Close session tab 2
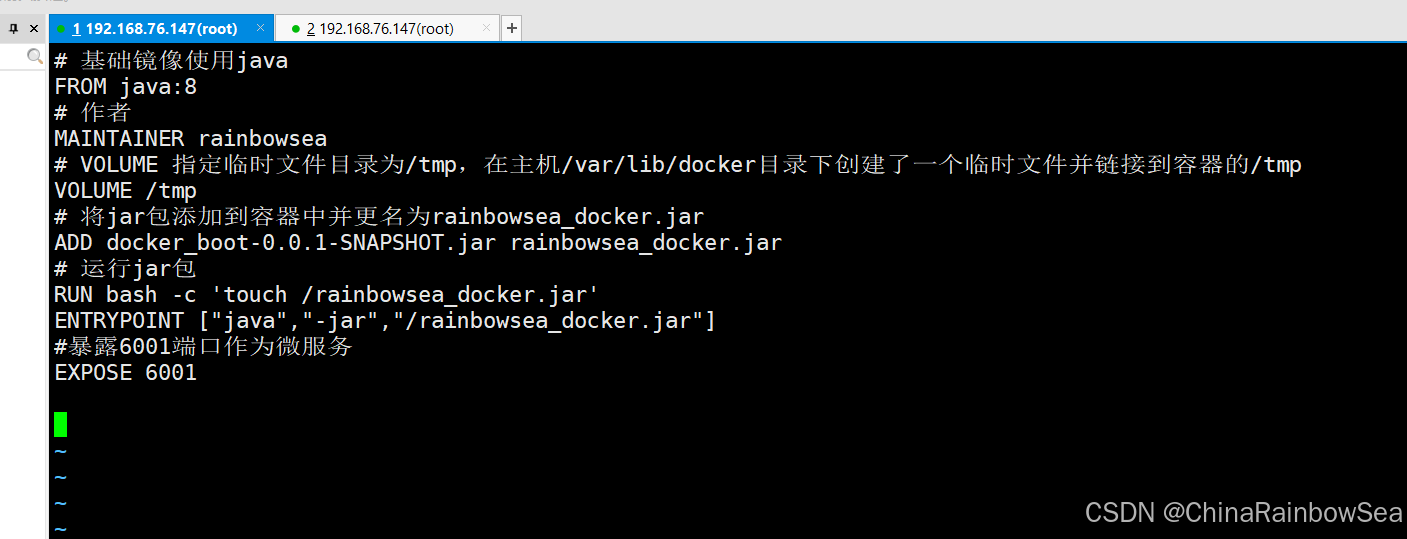 click(x=488, y=29)
